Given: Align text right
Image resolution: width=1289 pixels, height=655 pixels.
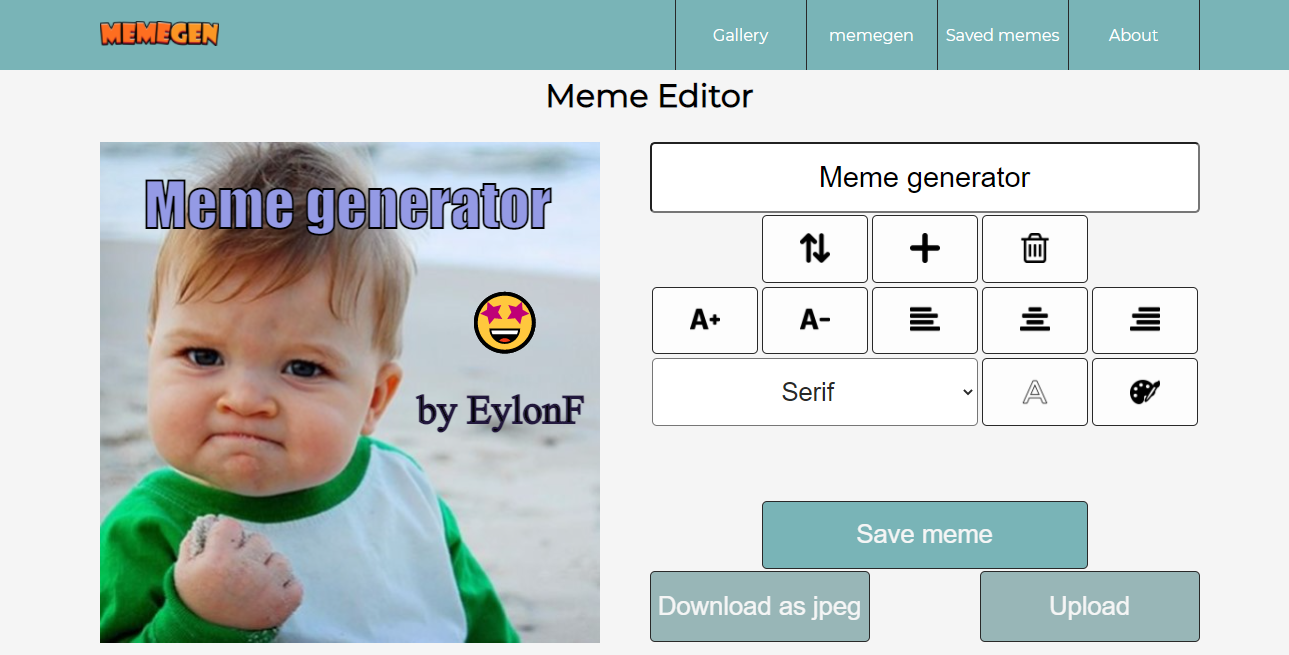Looking at the screenshot, I should tap(1145, 320).
